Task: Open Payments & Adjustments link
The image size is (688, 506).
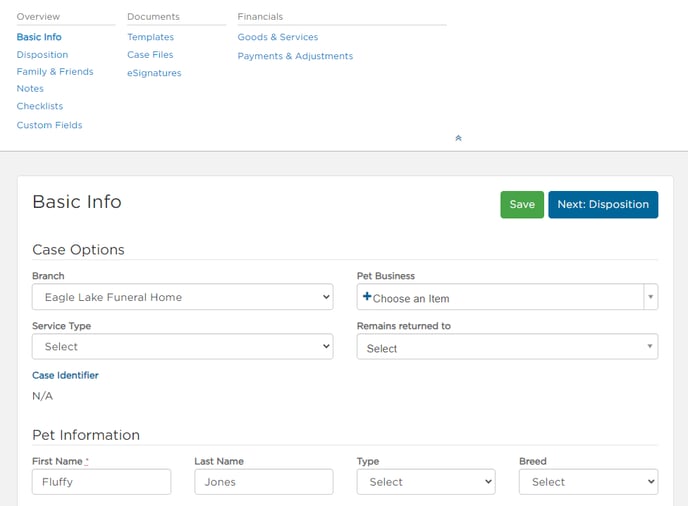Action: click(x=295, y=56)
